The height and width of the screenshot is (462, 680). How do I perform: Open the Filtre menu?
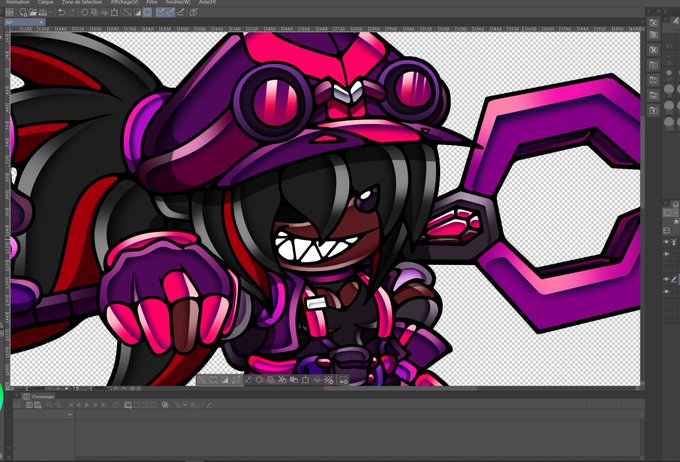[152, 2]
